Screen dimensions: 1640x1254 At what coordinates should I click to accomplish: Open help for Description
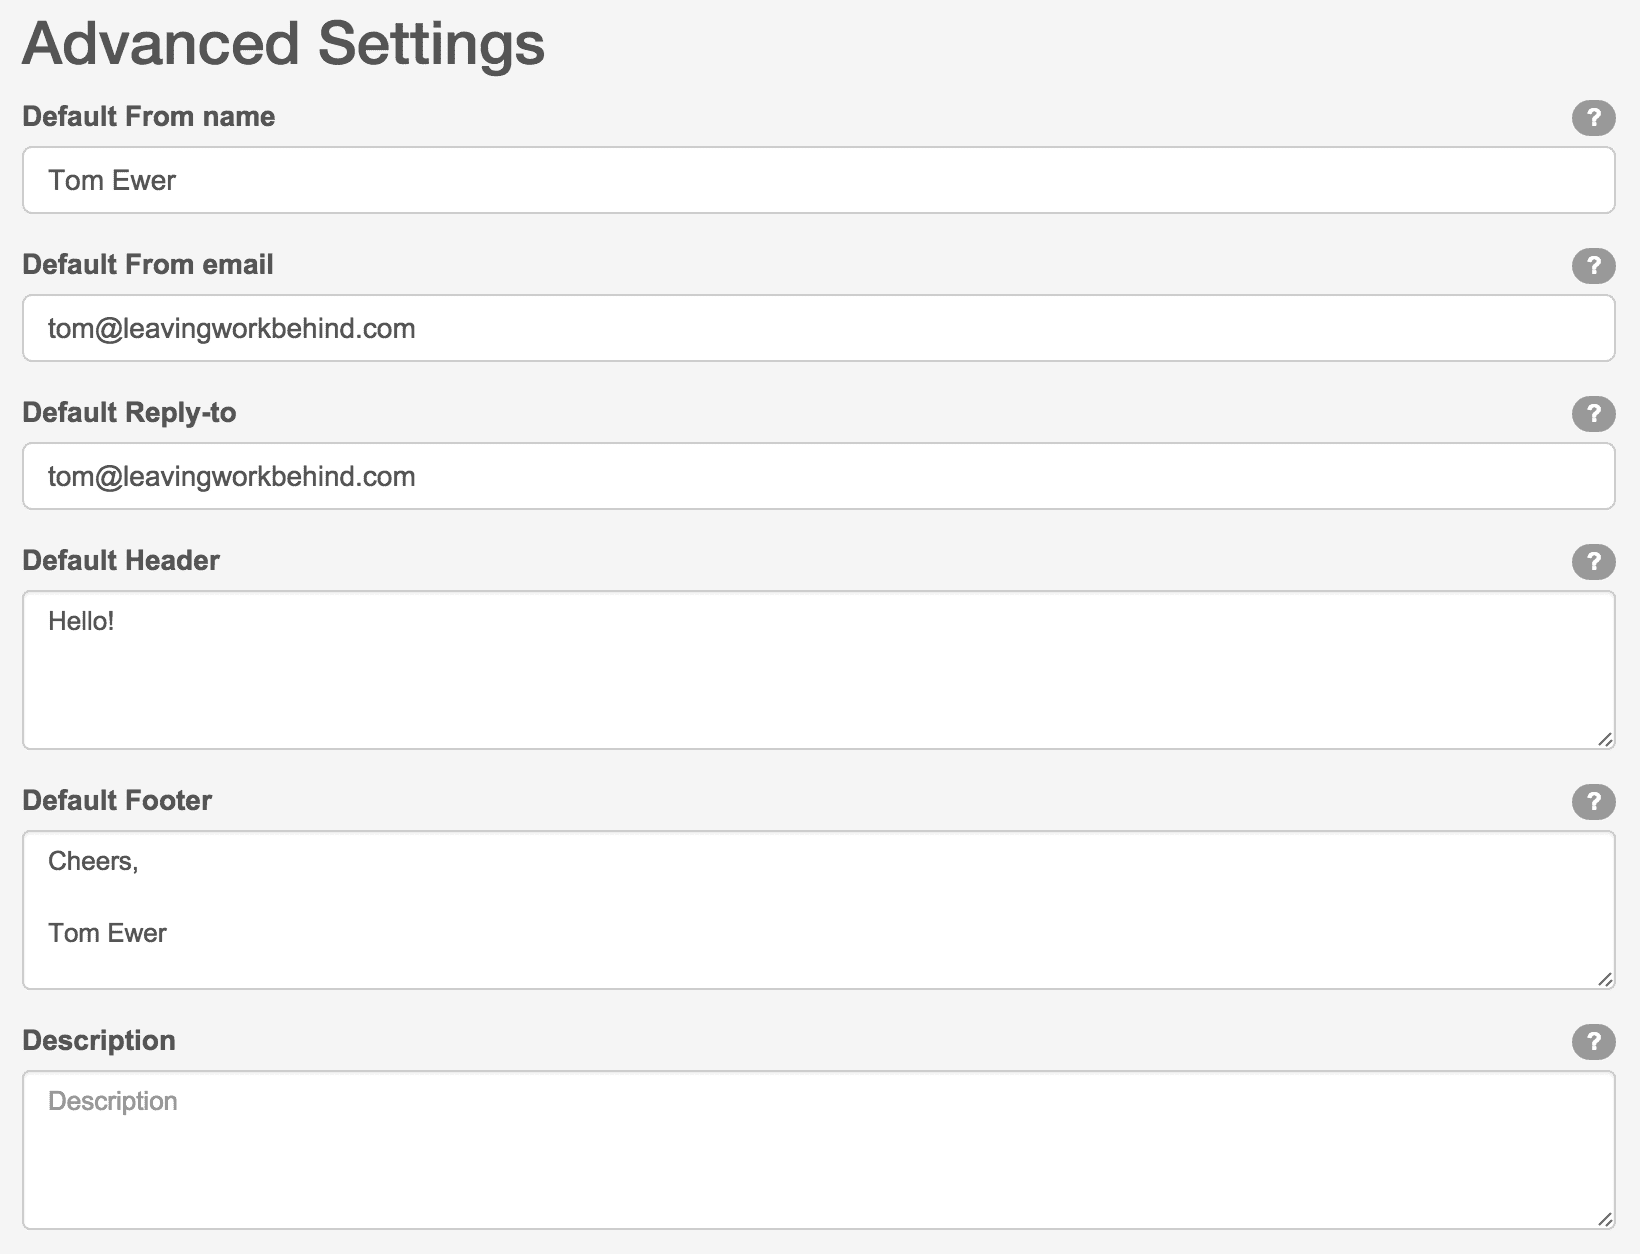(x=1592, y=1042)
